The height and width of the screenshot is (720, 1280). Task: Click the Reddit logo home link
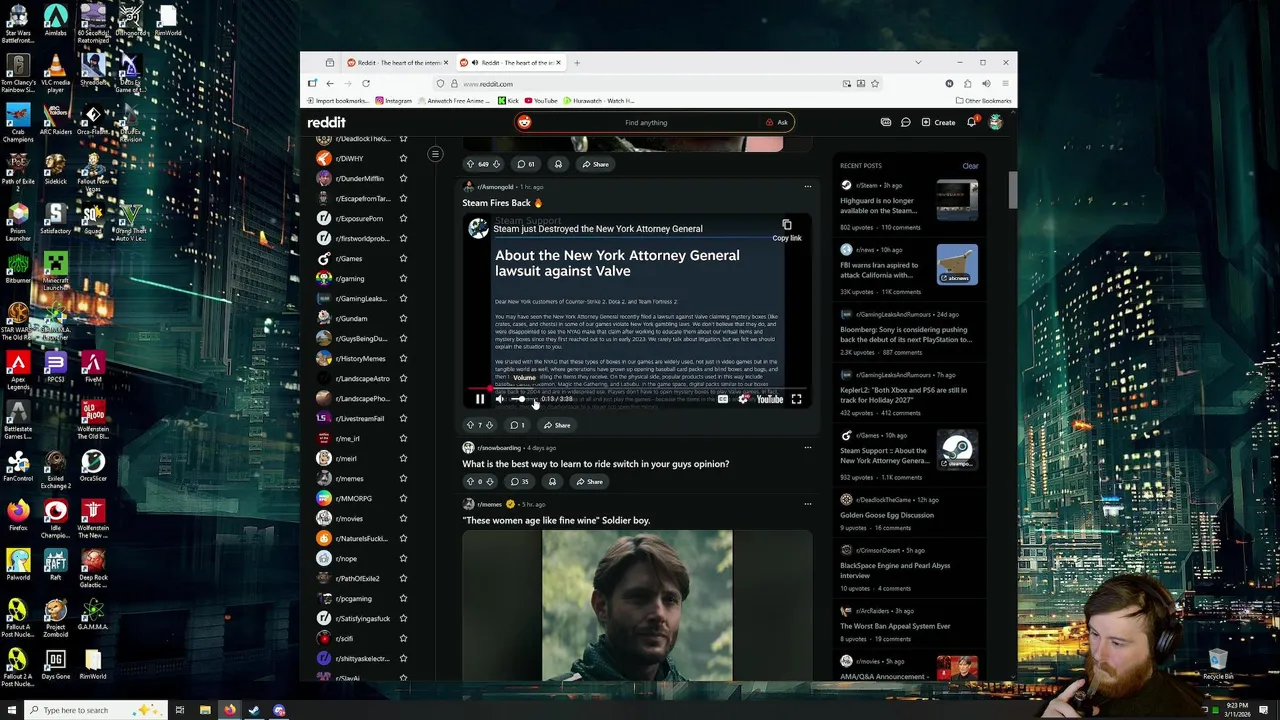pyautogui.click(x=327, y=122)
